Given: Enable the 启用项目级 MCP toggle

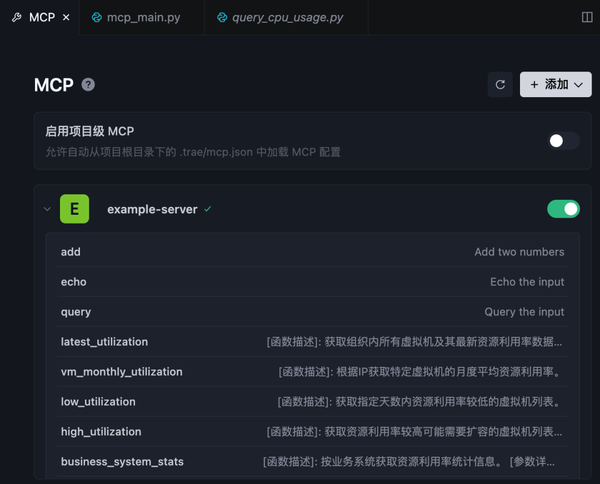Looking at the screenshot, I should (563, 141).
